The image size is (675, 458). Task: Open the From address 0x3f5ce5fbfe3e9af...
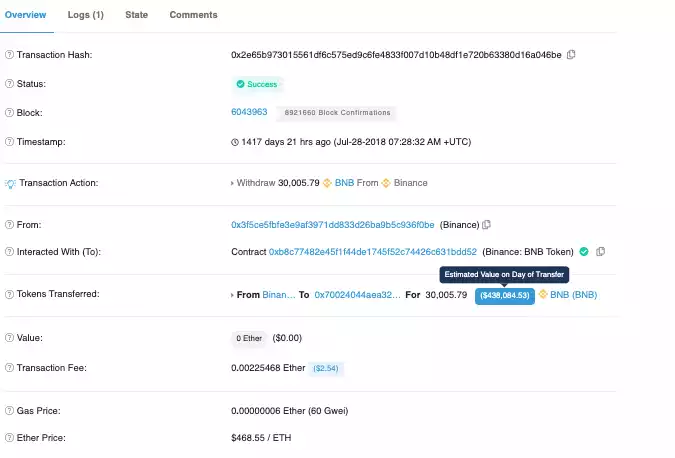333,225
